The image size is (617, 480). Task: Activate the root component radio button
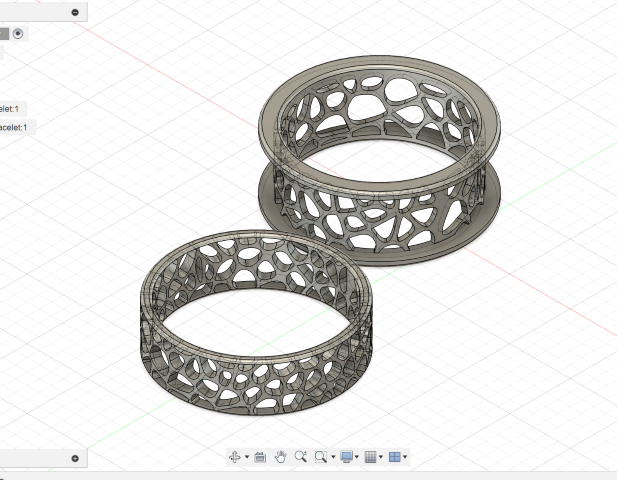19,33
